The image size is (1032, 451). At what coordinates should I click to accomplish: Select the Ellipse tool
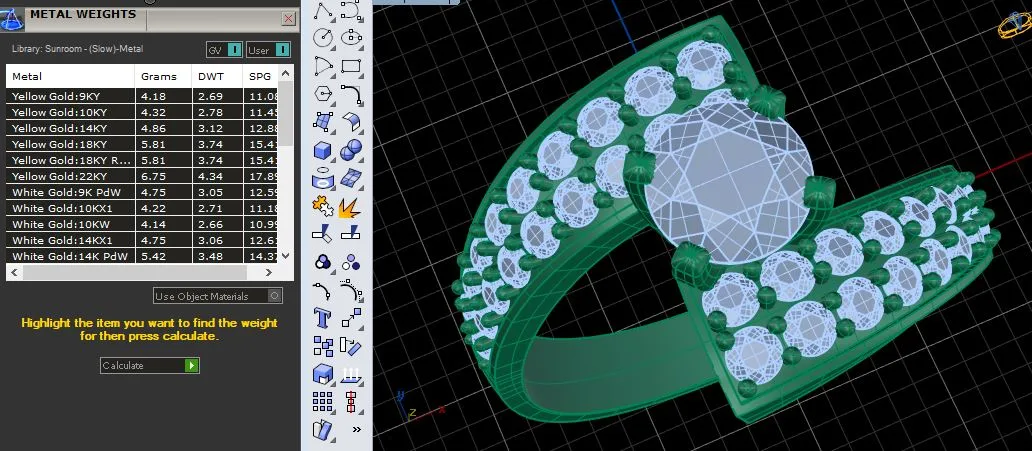pyautogui.click(x=351, y=38)
